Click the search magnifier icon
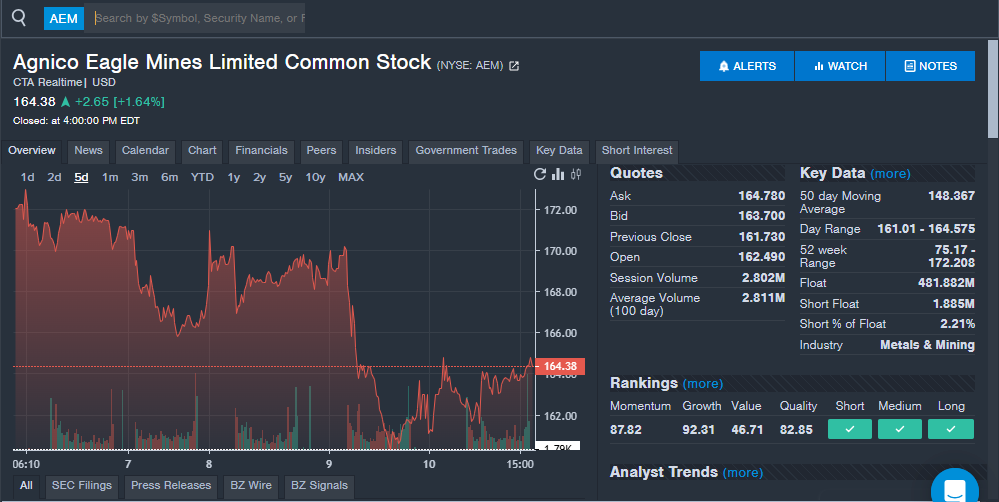This screenshot has width=999, height=502. [x=19, y=18]
